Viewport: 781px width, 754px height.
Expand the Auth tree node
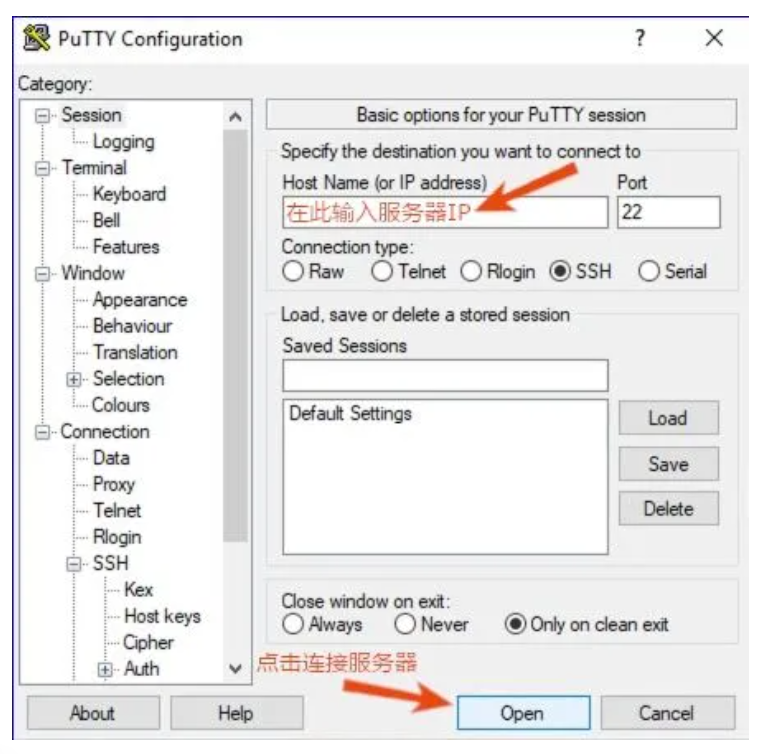[x=105, y=669]
